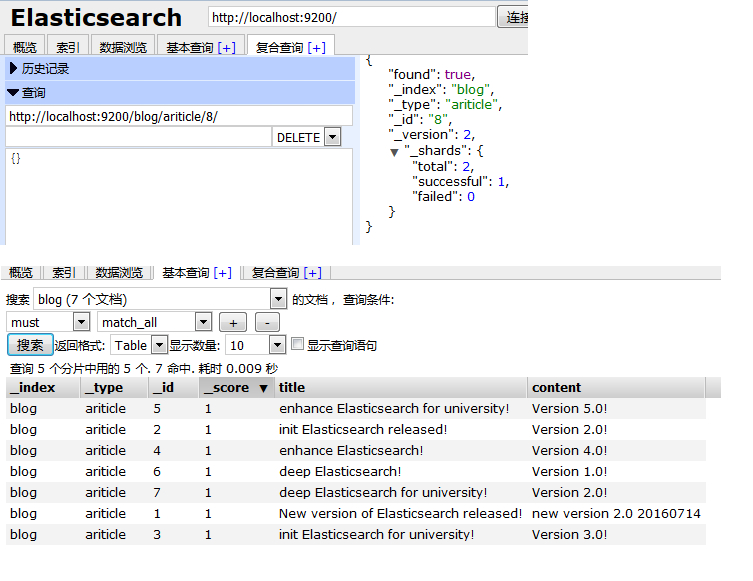Image resolution: width=753 pixels, height=581 pixels.
Task: Click the Elasticsearch header title
Action: 96,18
